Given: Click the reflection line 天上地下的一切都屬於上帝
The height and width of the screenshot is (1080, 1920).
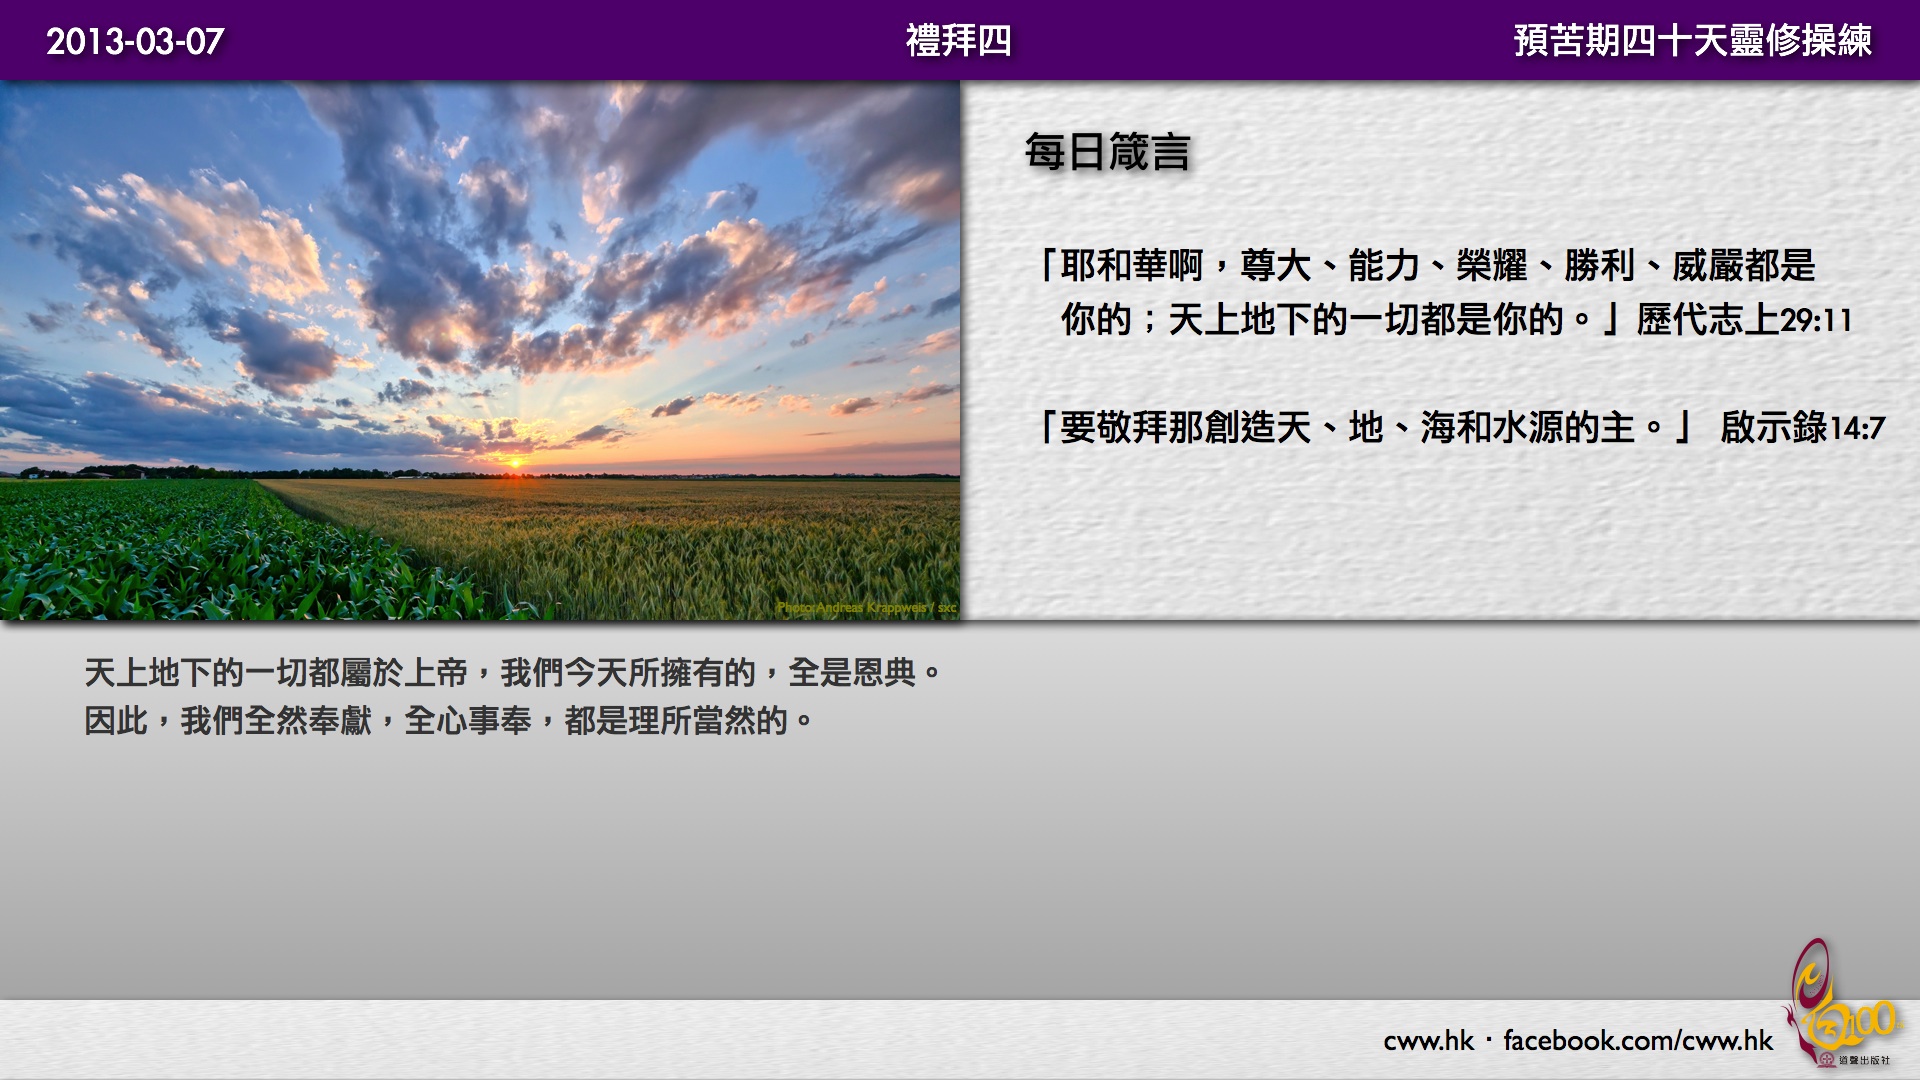Looking at the screenshot, I should pos(512,672).
